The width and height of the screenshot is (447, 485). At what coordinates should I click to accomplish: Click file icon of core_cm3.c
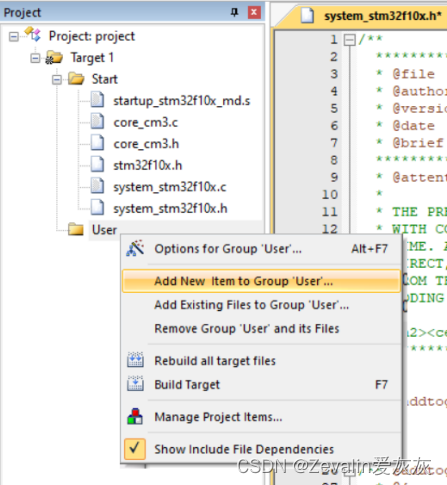point(97,122)
